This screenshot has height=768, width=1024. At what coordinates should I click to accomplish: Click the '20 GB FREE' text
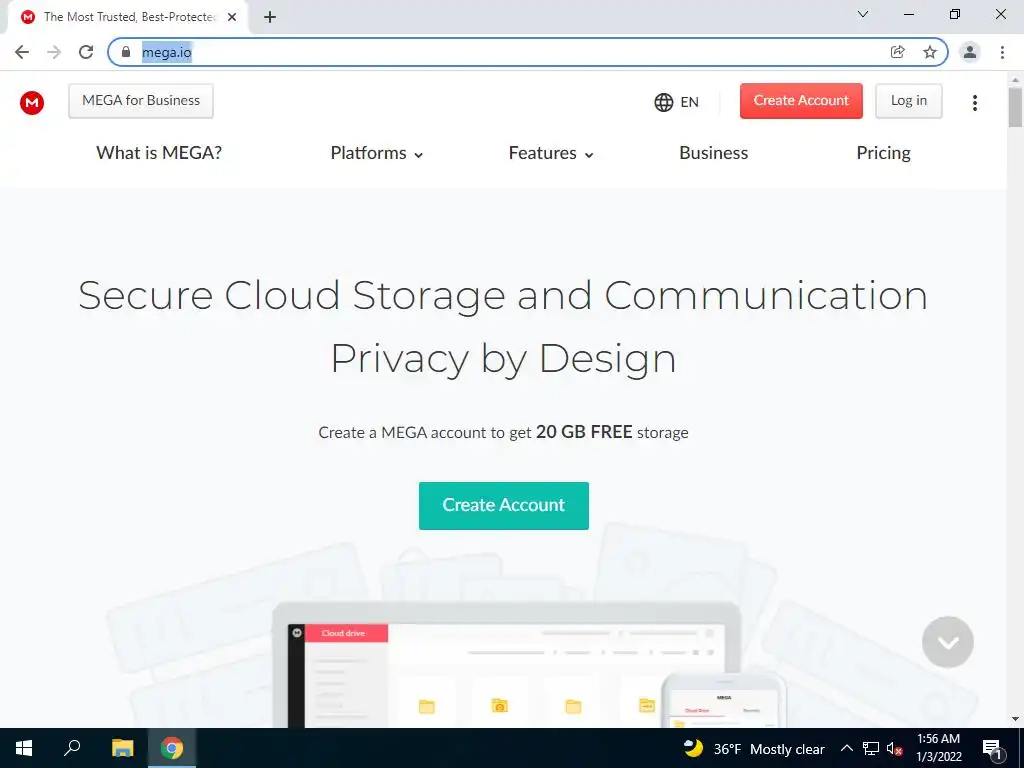[x=584, y=432]
